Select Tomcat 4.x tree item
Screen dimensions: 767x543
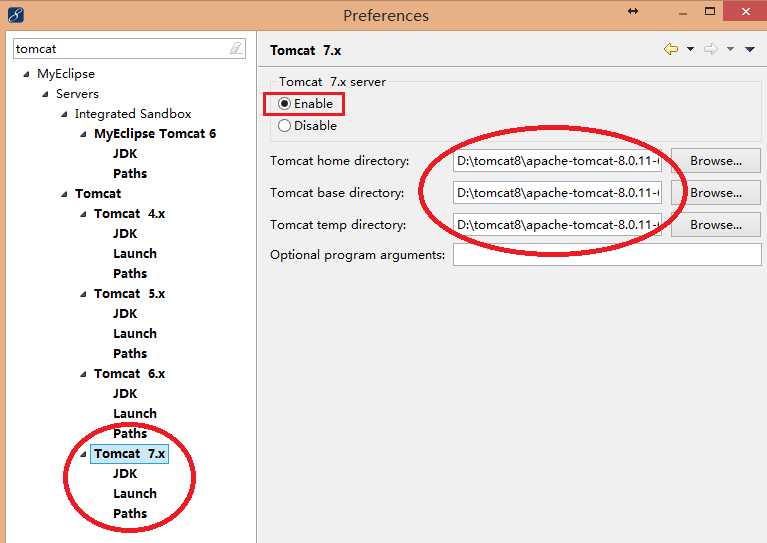(x=130, y=214)
